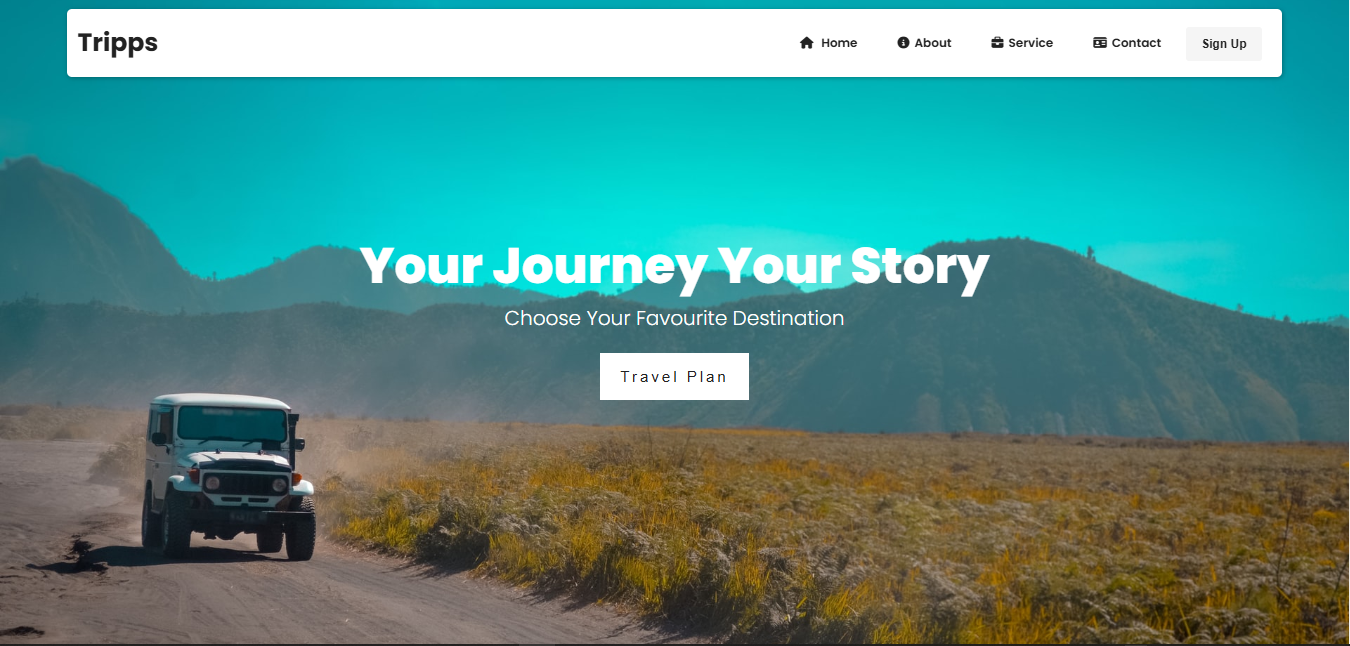Click the info circle icon beside About
Screen dimensions: 1350x646
point(903,43)
